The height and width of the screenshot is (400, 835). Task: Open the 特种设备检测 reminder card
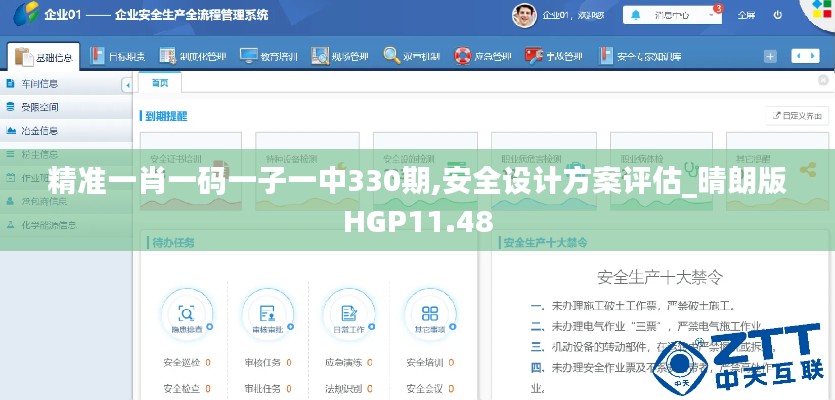pos(307,173)
